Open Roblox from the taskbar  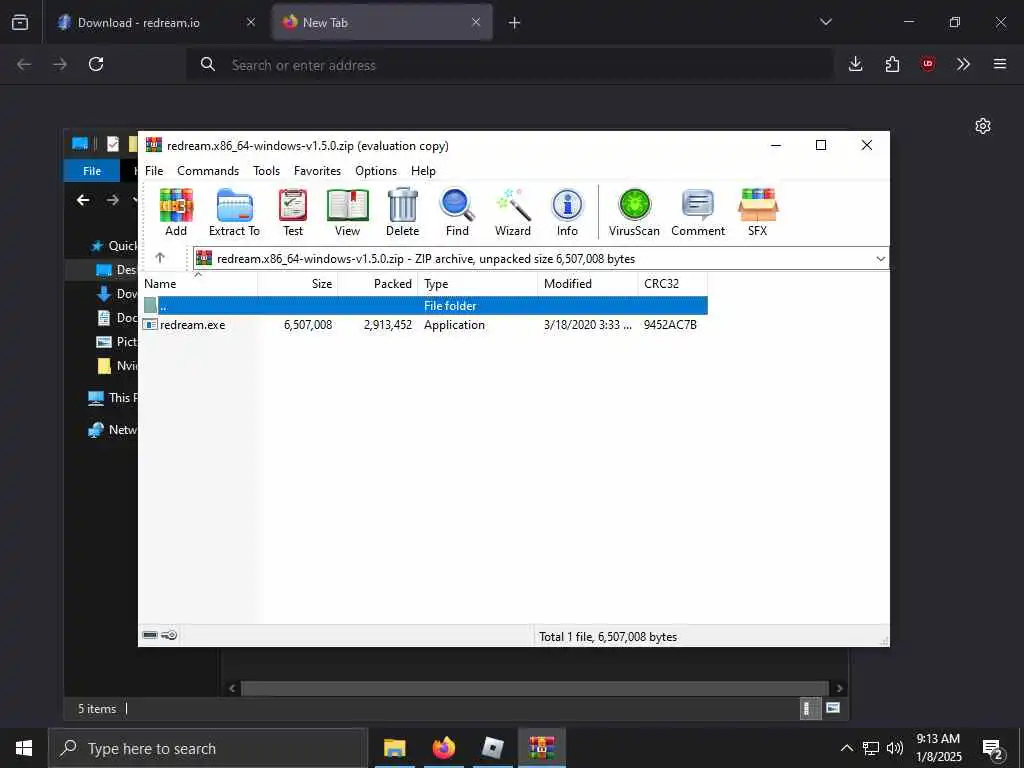tap(492, 748)
